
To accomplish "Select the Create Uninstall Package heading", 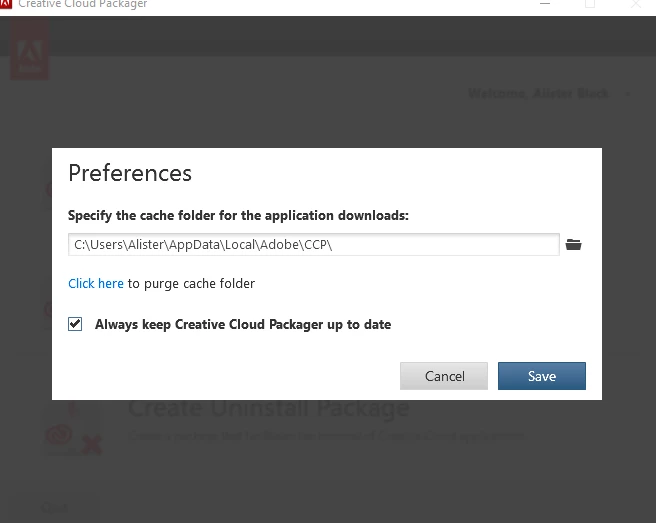I will coord(269,408).
